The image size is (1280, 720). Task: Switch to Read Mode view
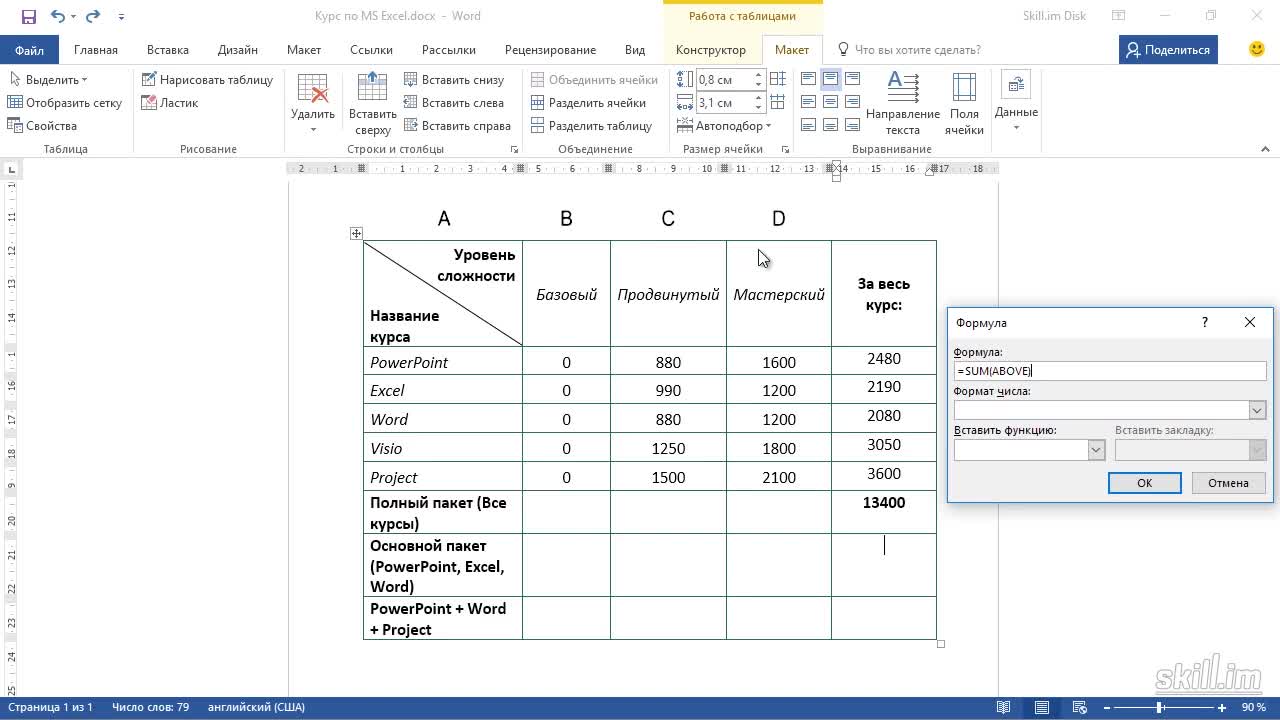(x=1003, y=707)
